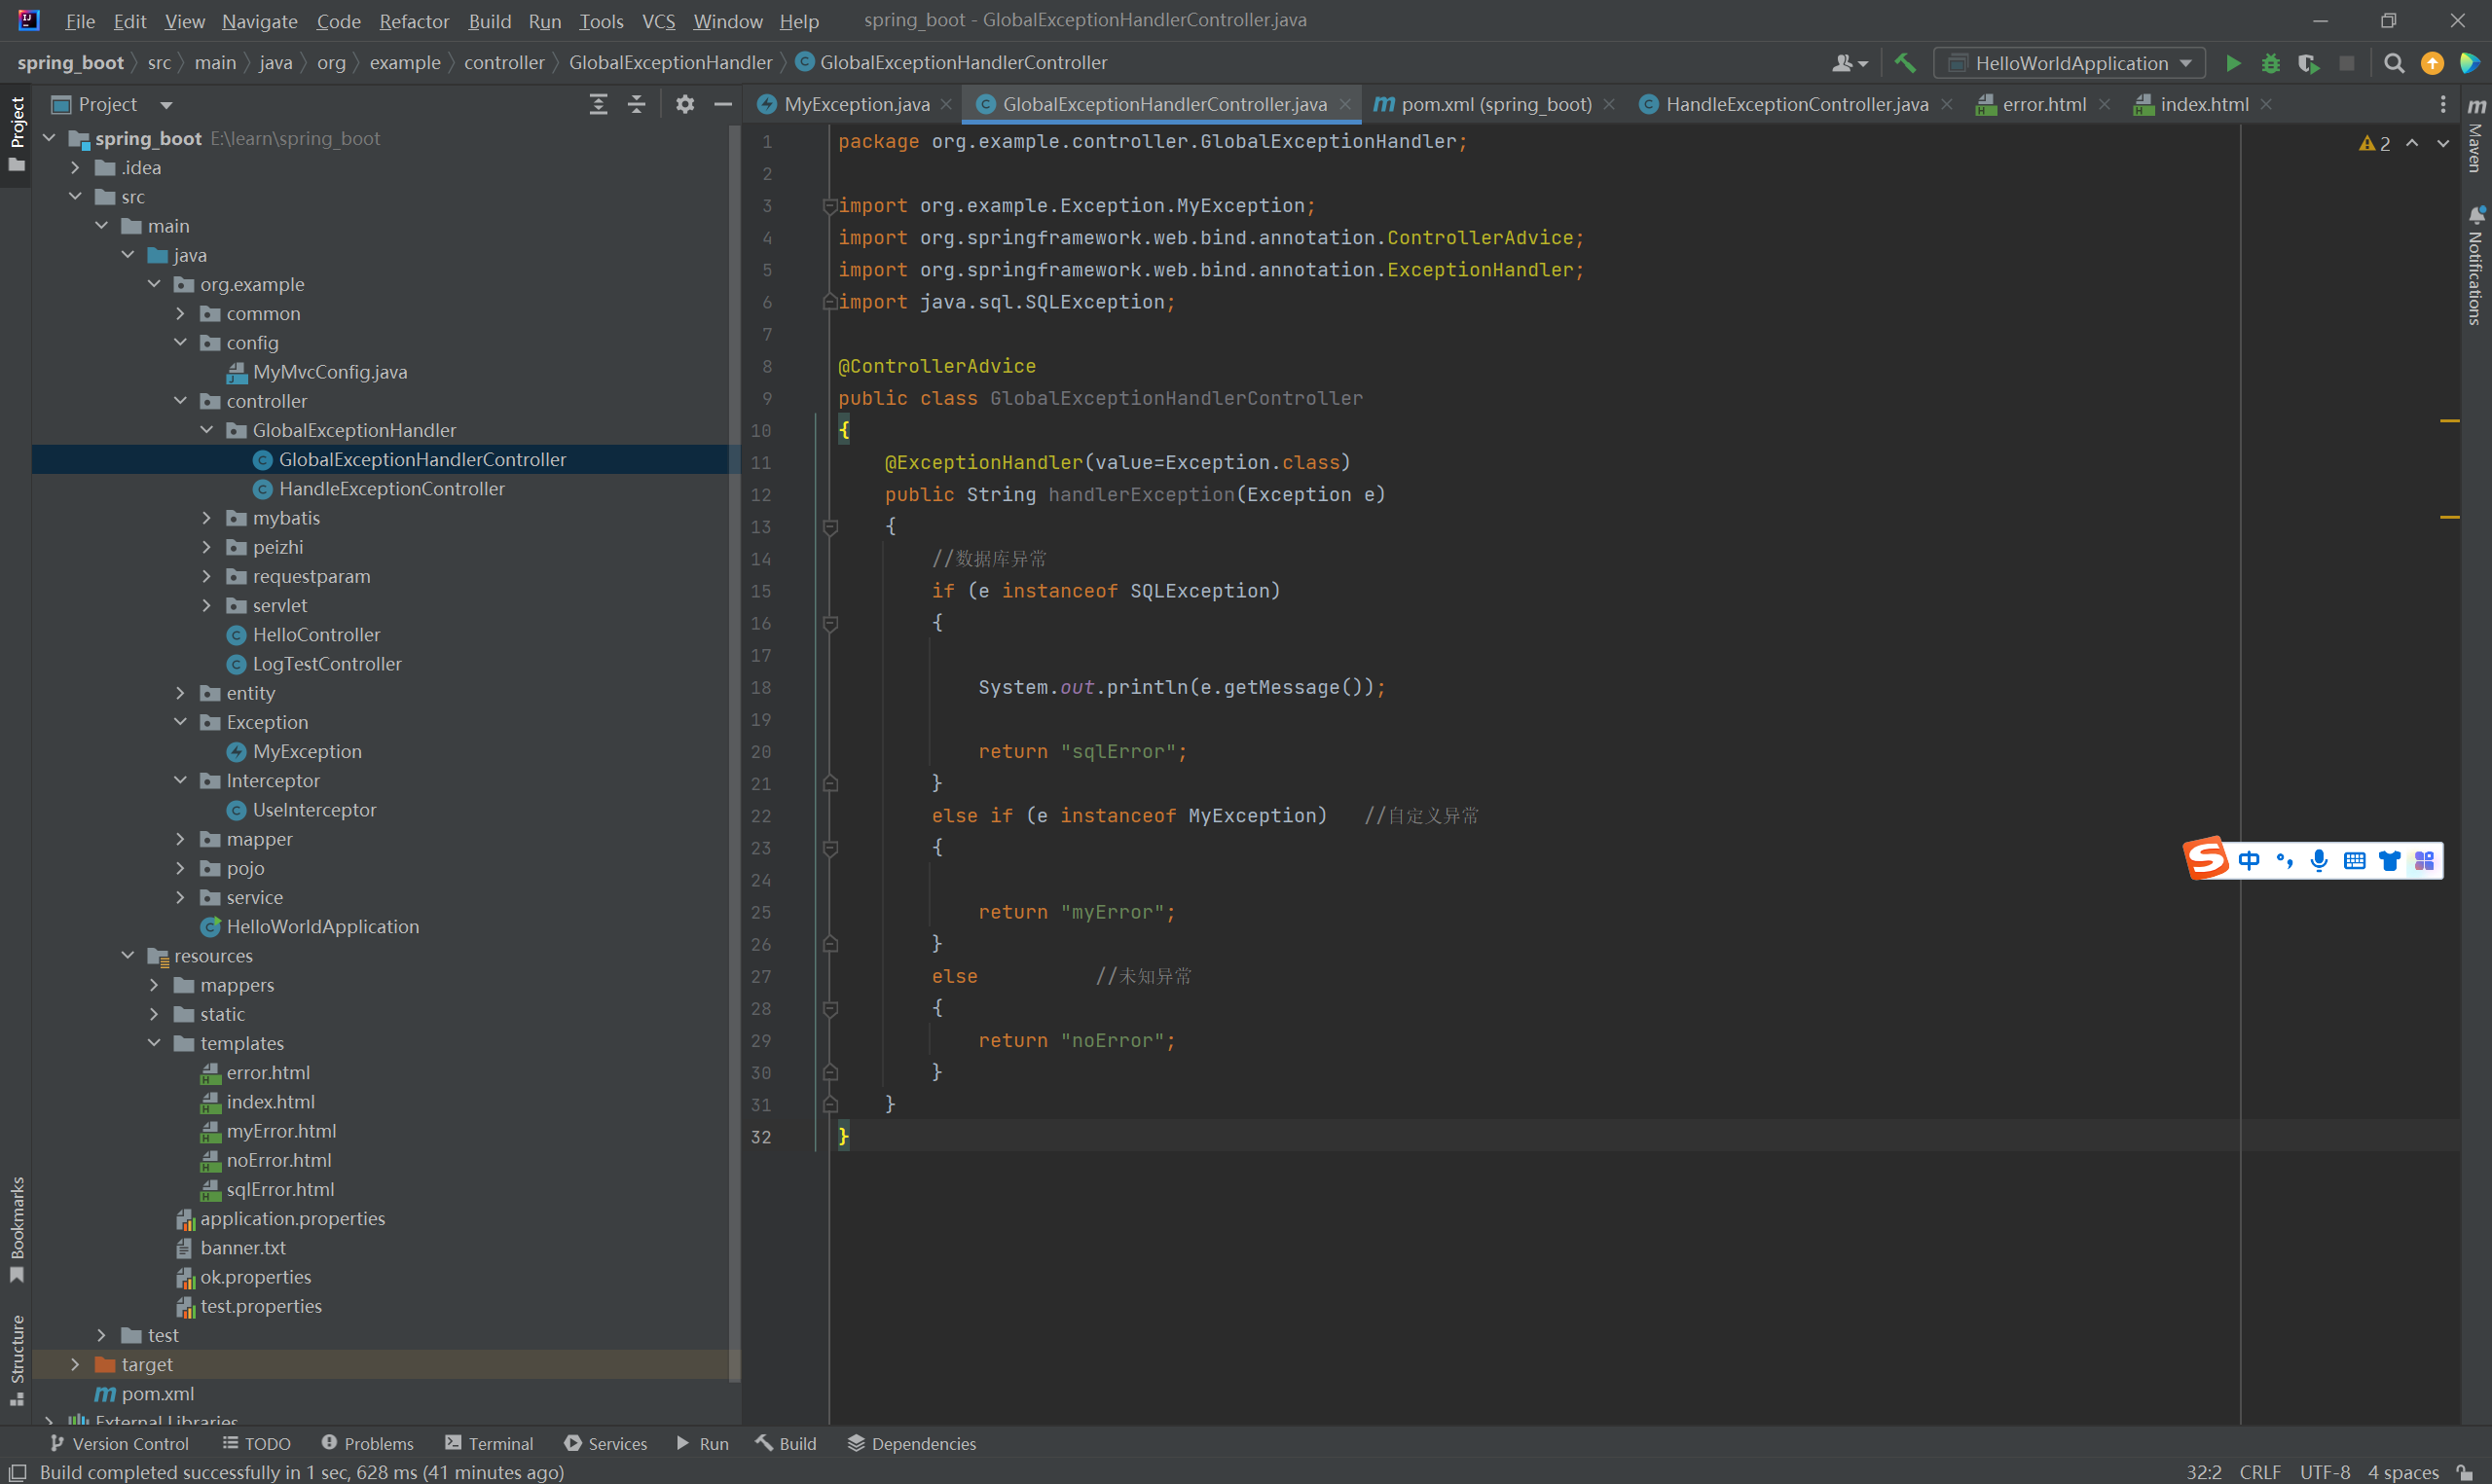This screenshot has height=1484, width=2492.
Task: Click the Build project hammer icon
Action: pos(1905,63)
